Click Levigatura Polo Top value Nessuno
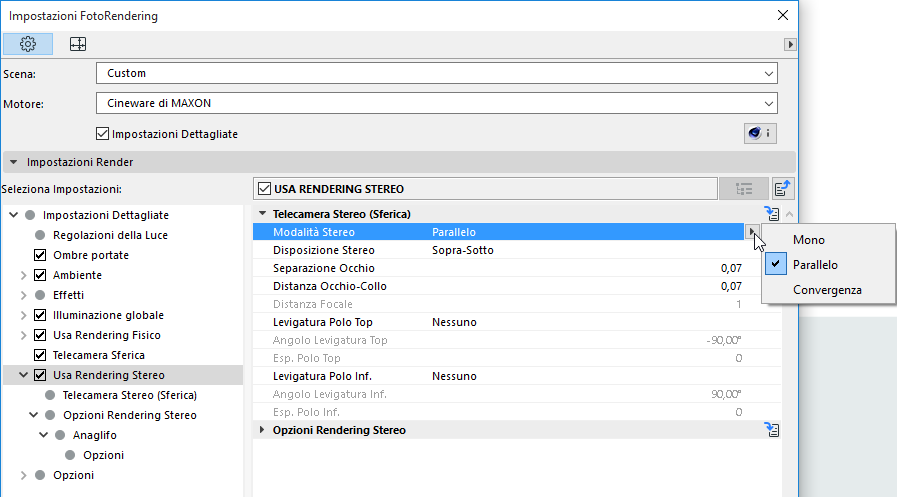The image size is (897, 497). pyautogui.click(x=454, y=322)
